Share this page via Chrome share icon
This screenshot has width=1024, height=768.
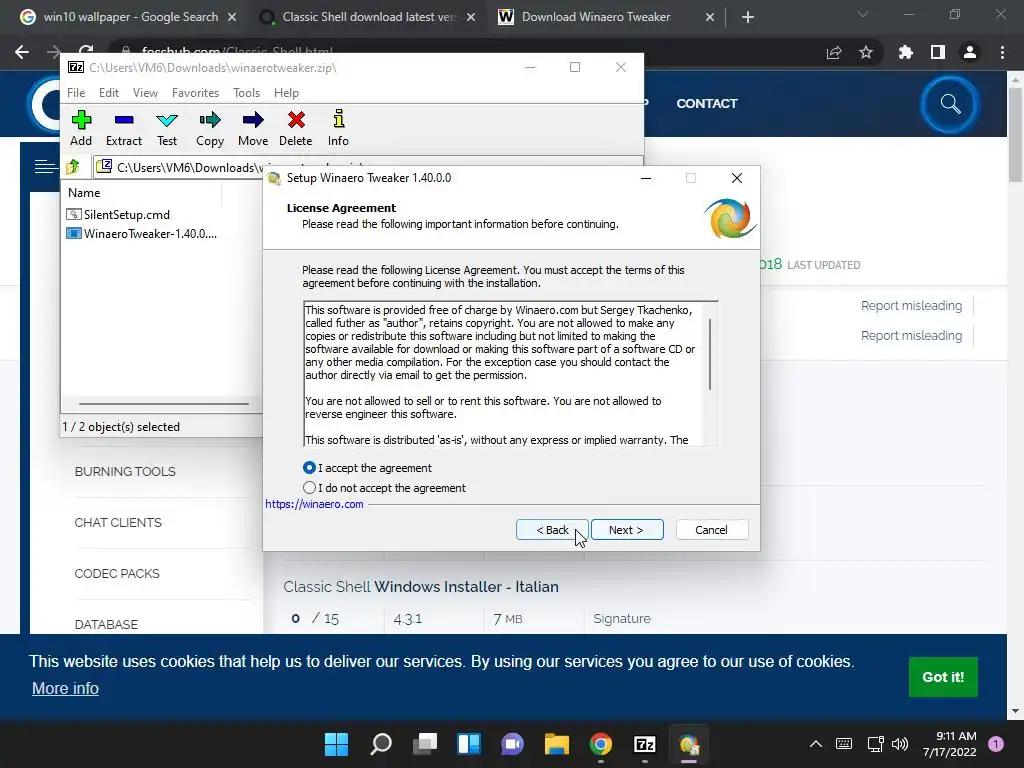834,52
